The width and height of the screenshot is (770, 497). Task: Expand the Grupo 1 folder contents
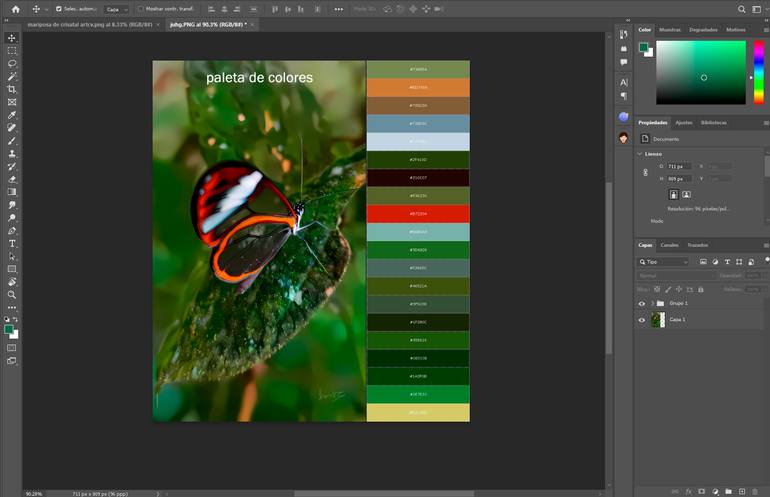point(652,303)
